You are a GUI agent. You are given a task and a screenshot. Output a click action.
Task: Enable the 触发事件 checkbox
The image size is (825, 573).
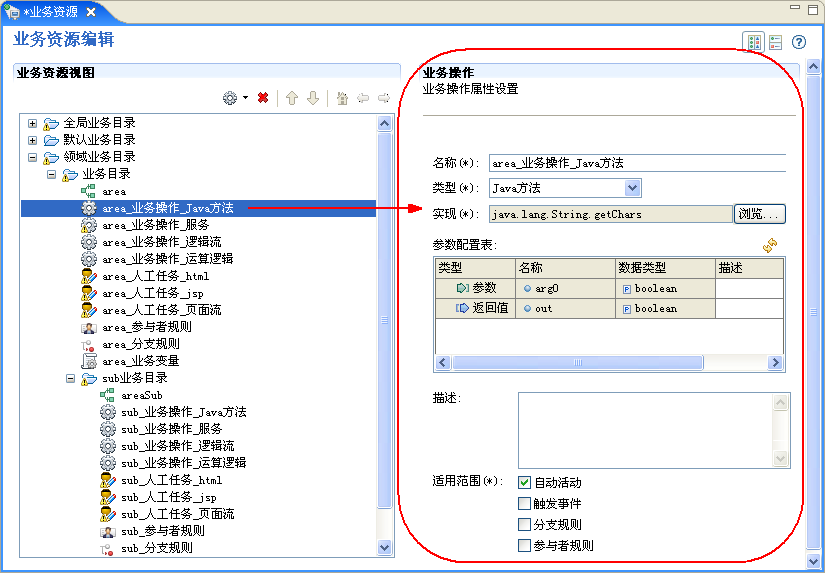click(x=525, y=504)
